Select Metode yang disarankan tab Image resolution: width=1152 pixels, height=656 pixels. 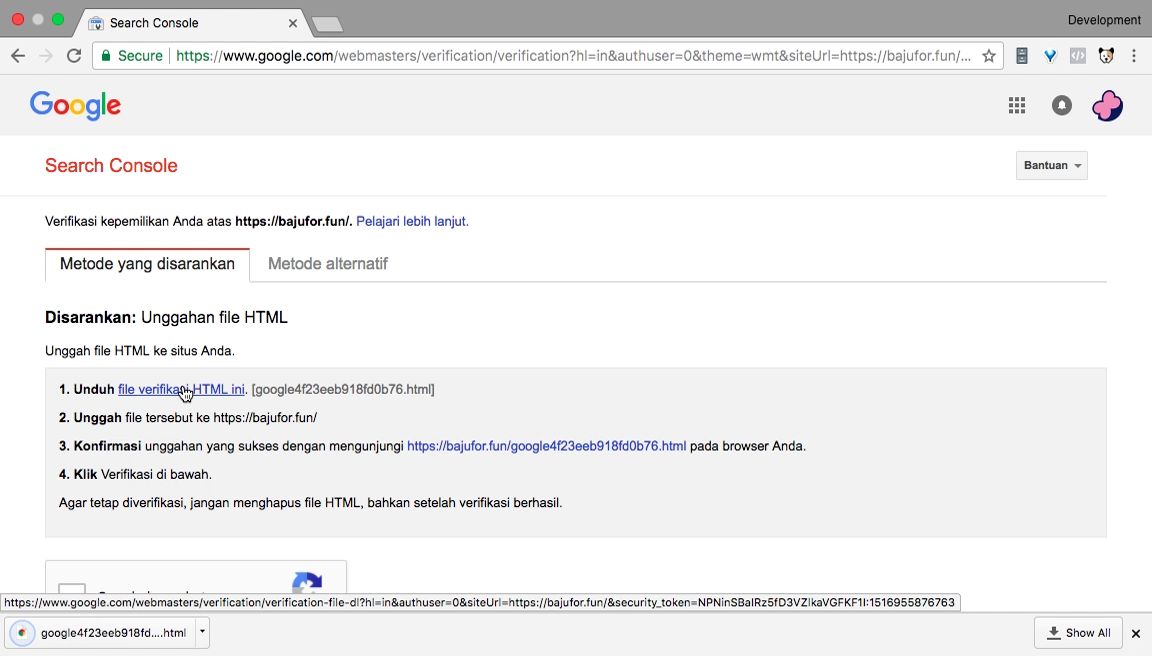[x=147, y=264]
